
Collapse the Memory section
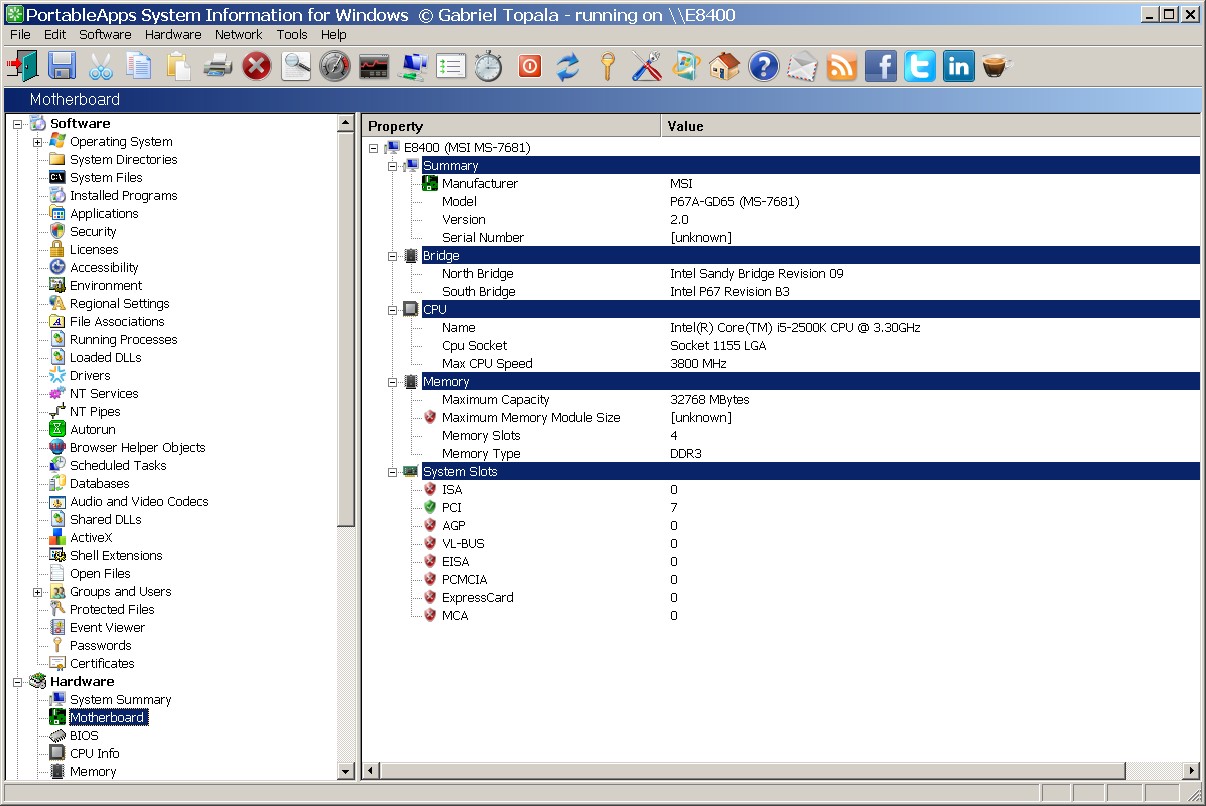click(393, 382)
